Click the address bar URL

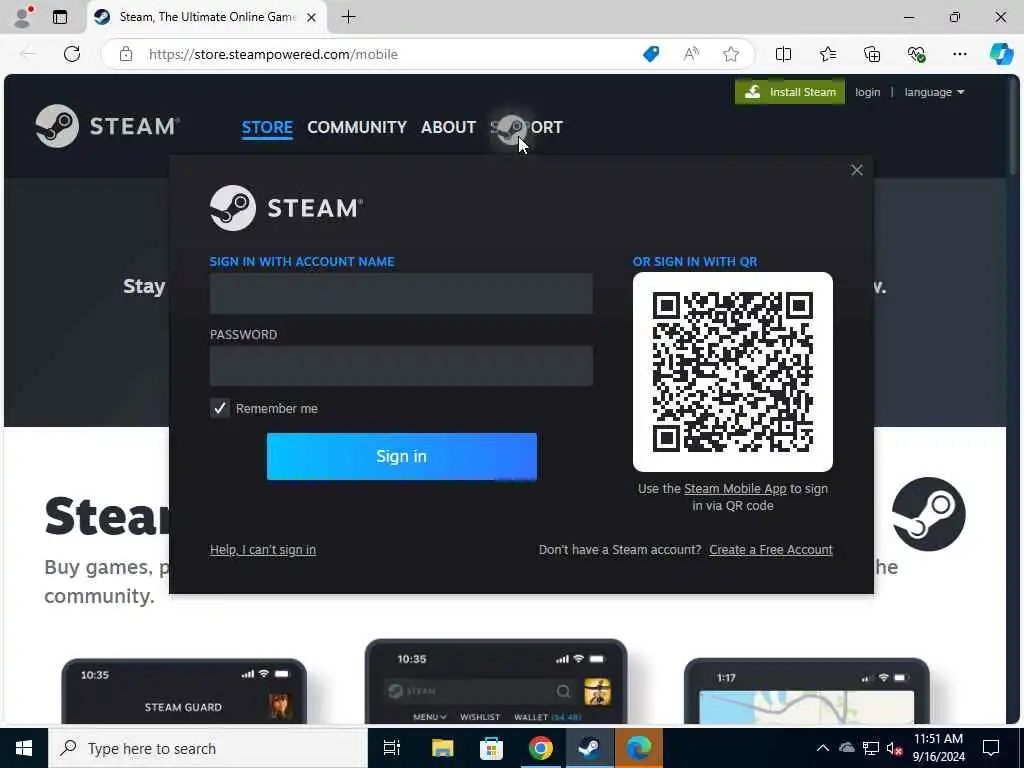273,54
